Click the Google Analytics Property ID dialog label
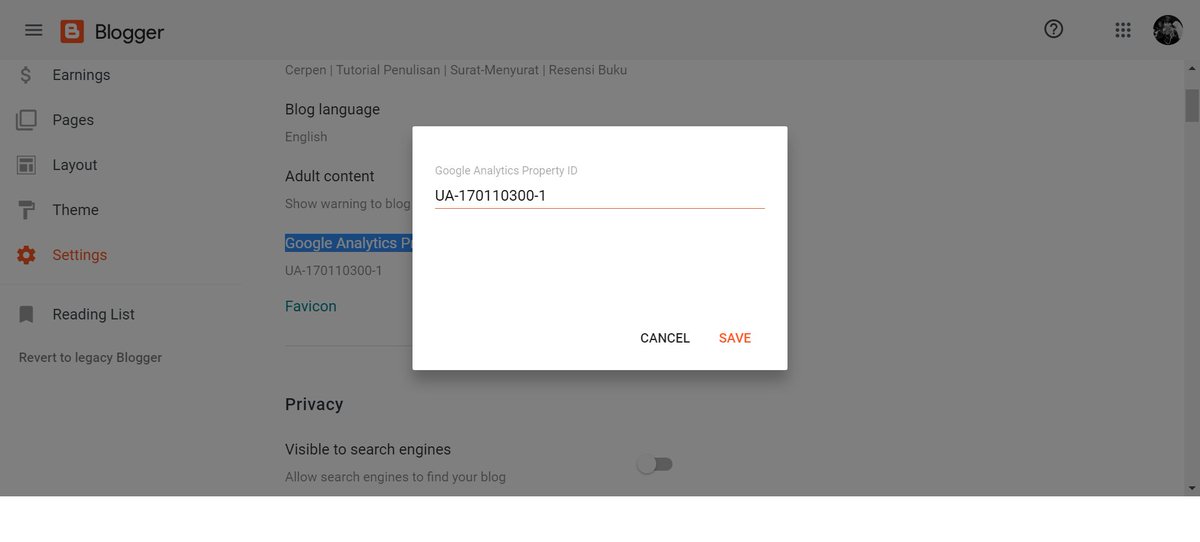Image resolution: width=1200 pixels, height=542 pixels. [x=506, y=171]
